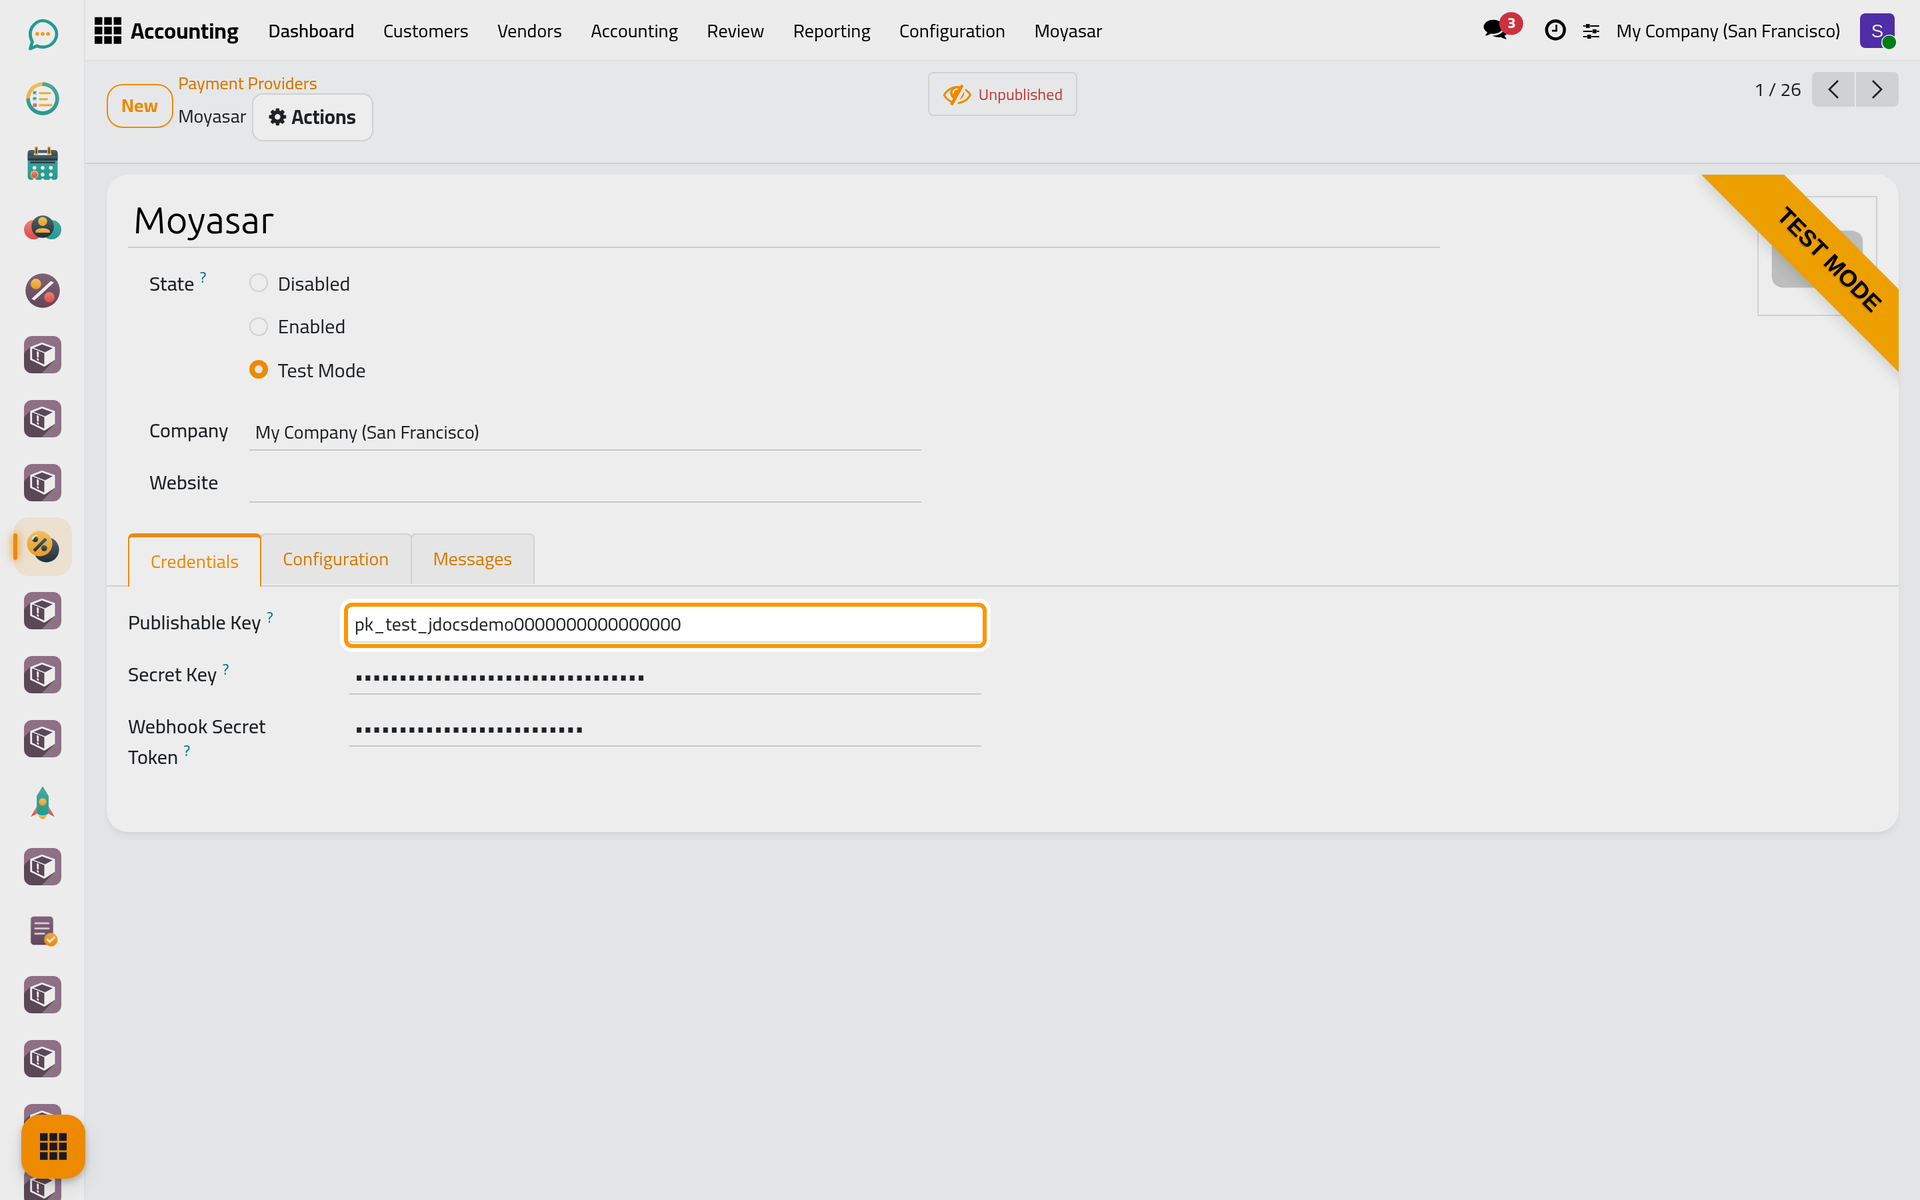Click the rocket icon in sidebar
The image size is (1920, 1200).
point(42,803)
